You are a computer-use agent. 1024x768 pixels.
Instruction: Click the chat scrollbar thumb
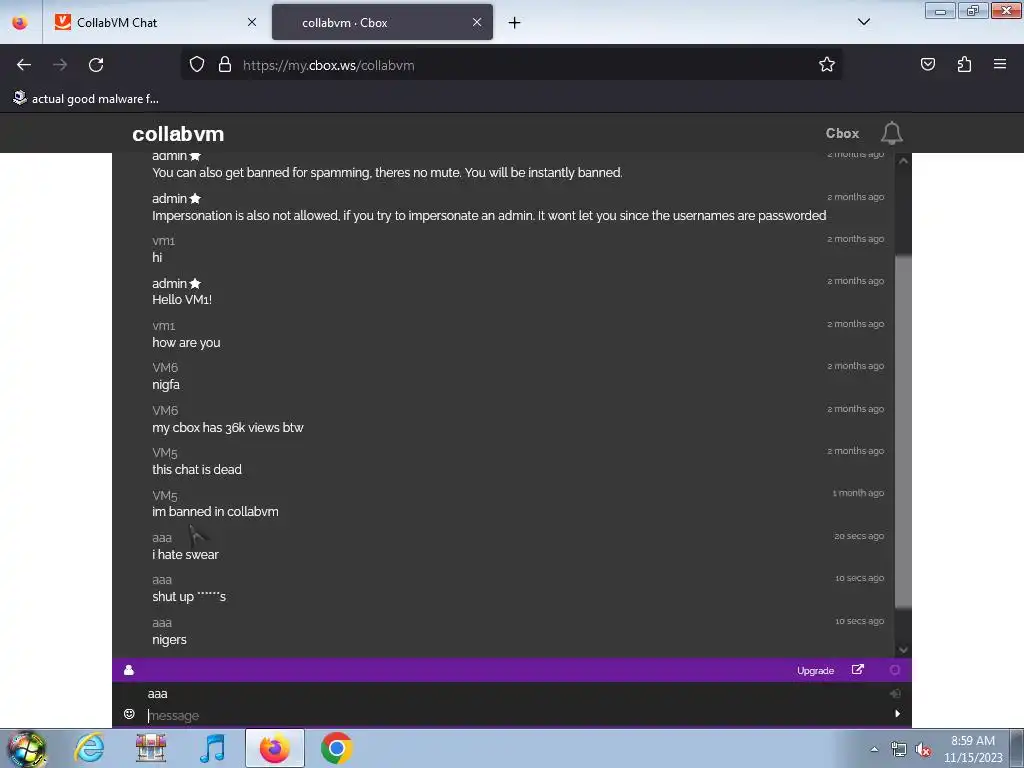903,431
